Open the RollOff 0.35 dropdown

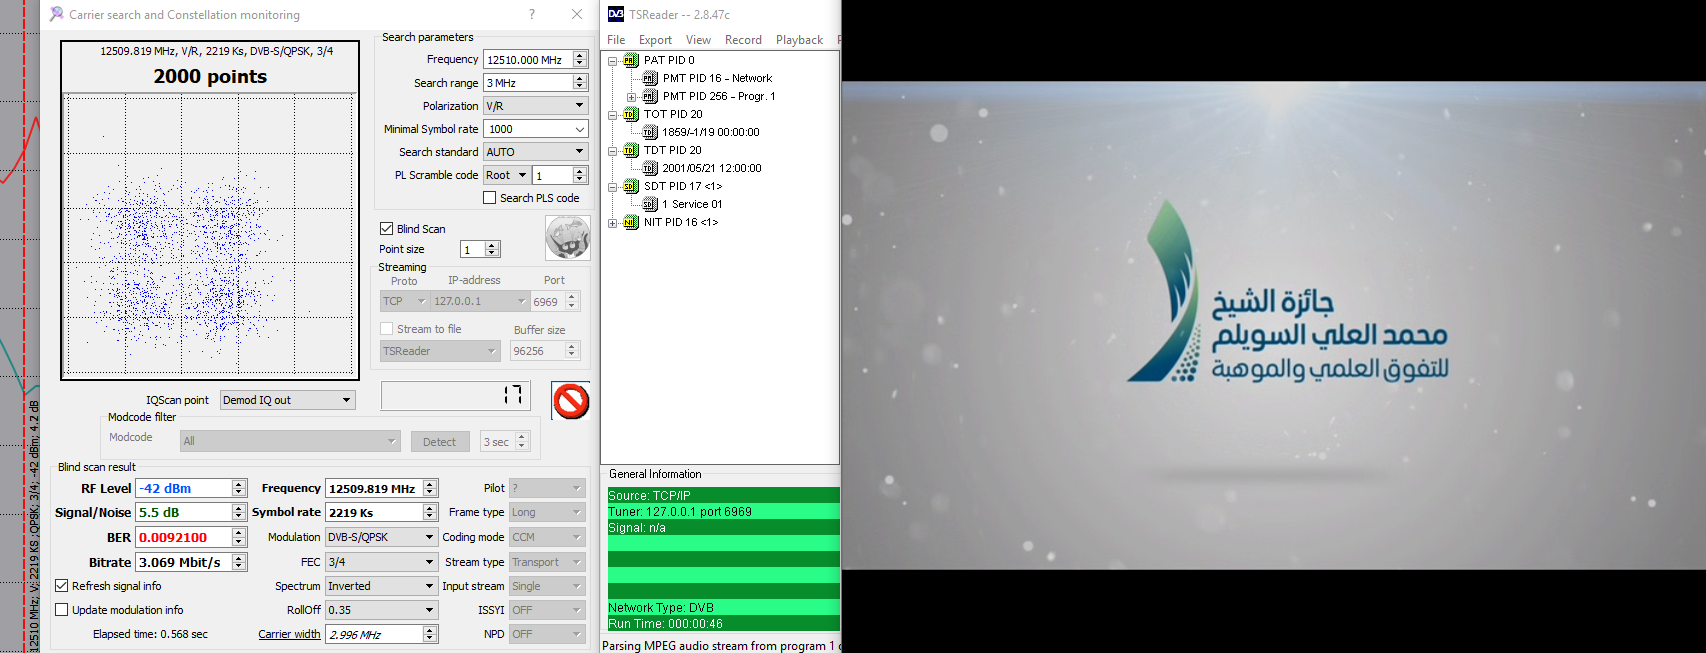pyautogui.click(x=381, y=610)
